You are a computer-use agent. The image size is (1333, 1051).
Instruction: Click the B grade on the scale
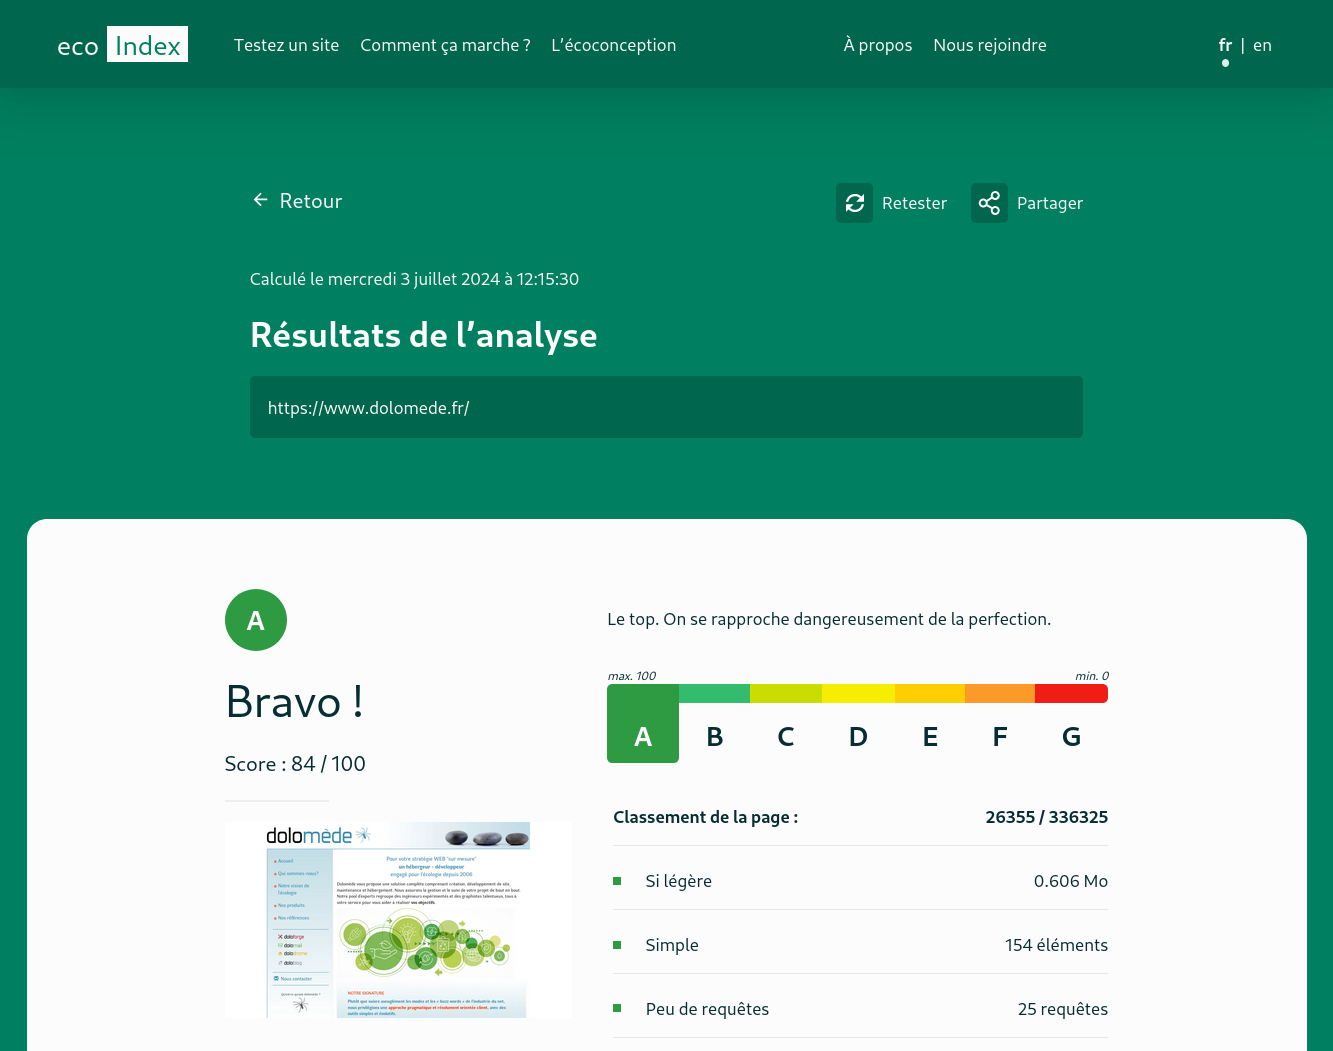click(714, 737)
